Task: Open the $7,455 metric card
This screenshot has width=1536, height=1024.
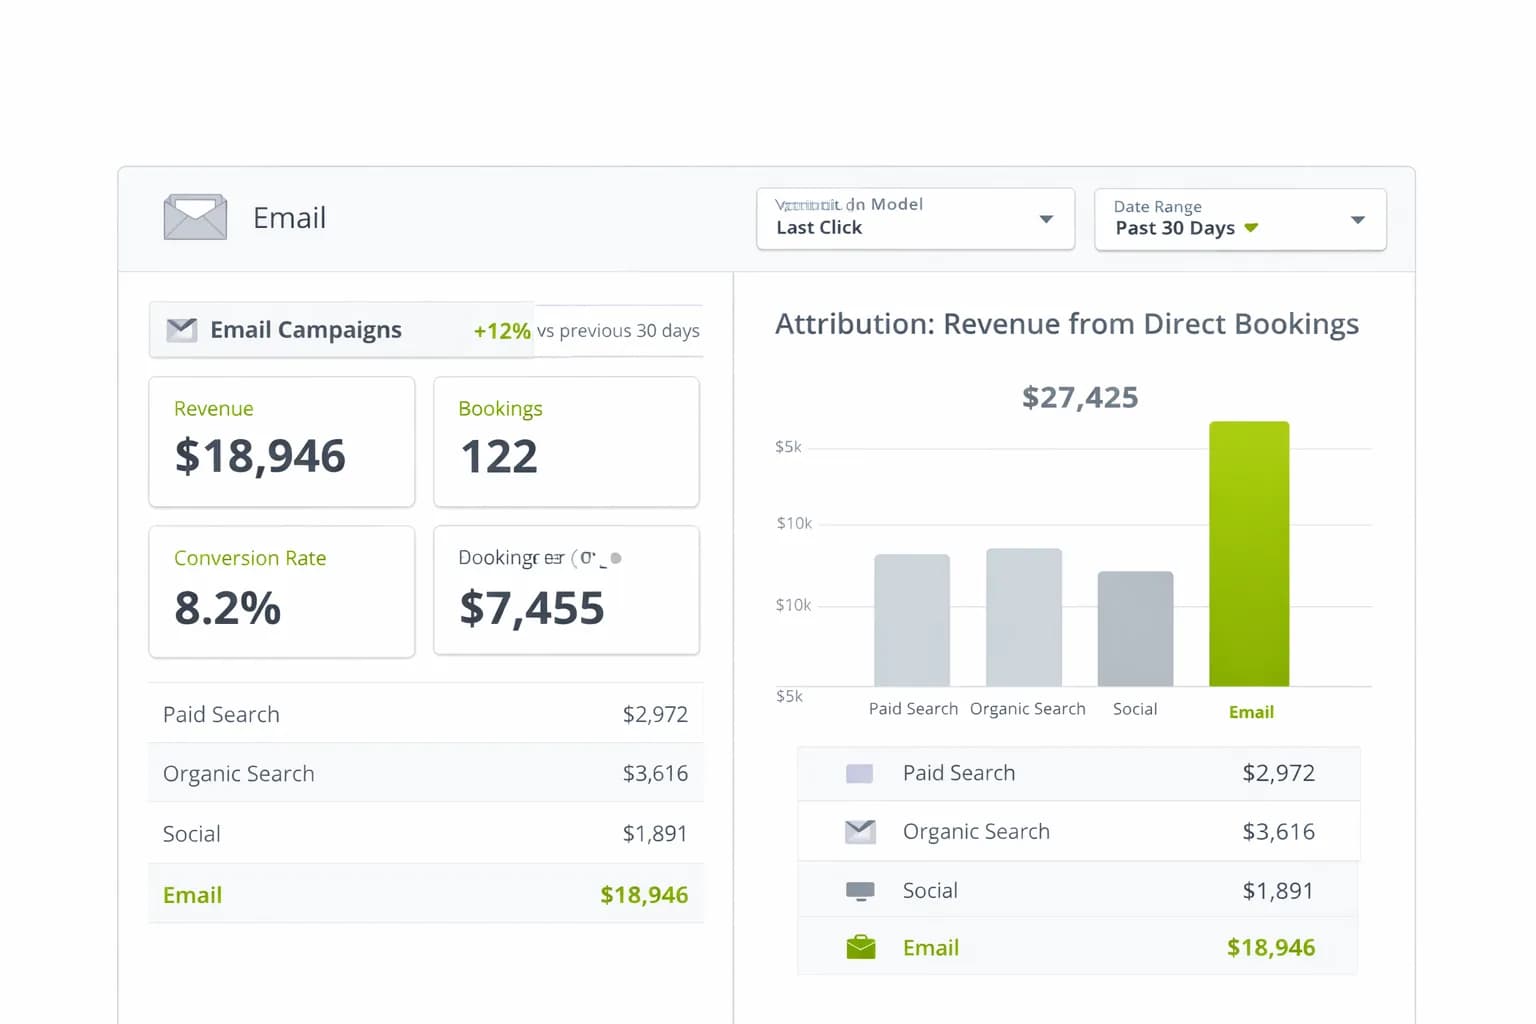Action: [566, 591]
